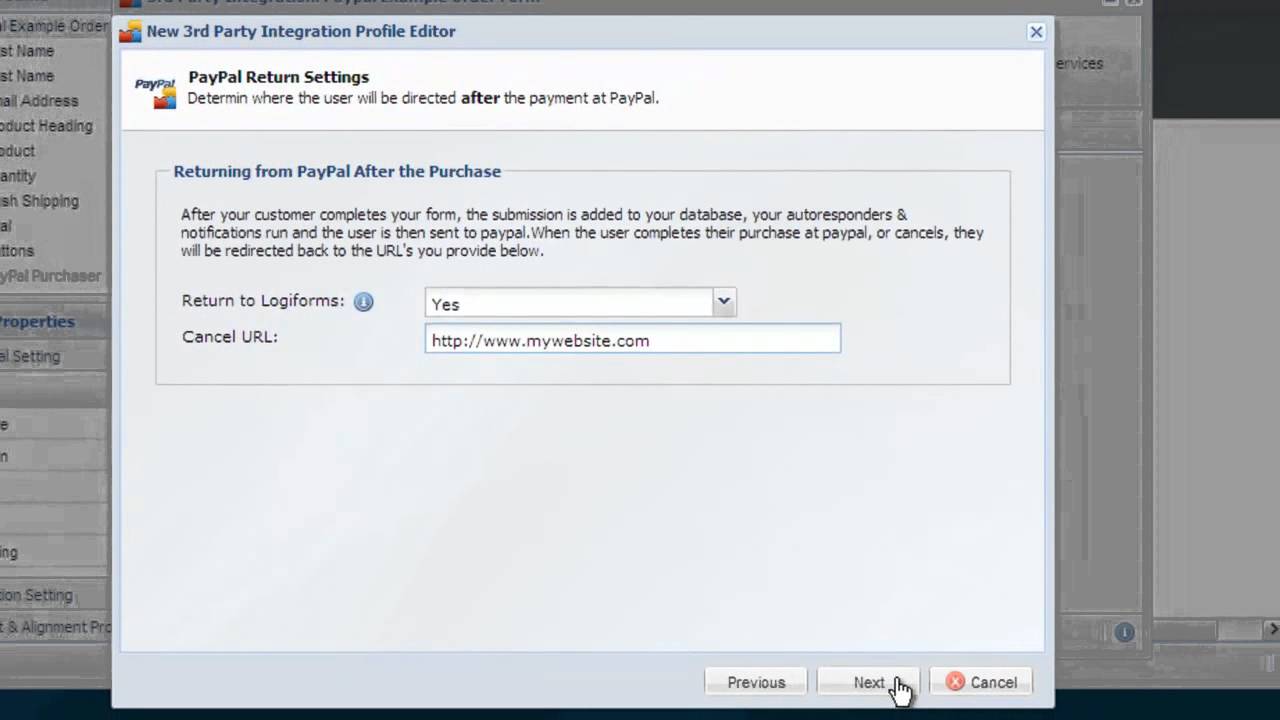Click the Services label in right background panel
The image size is (1280, 720).
point(1079,64)
